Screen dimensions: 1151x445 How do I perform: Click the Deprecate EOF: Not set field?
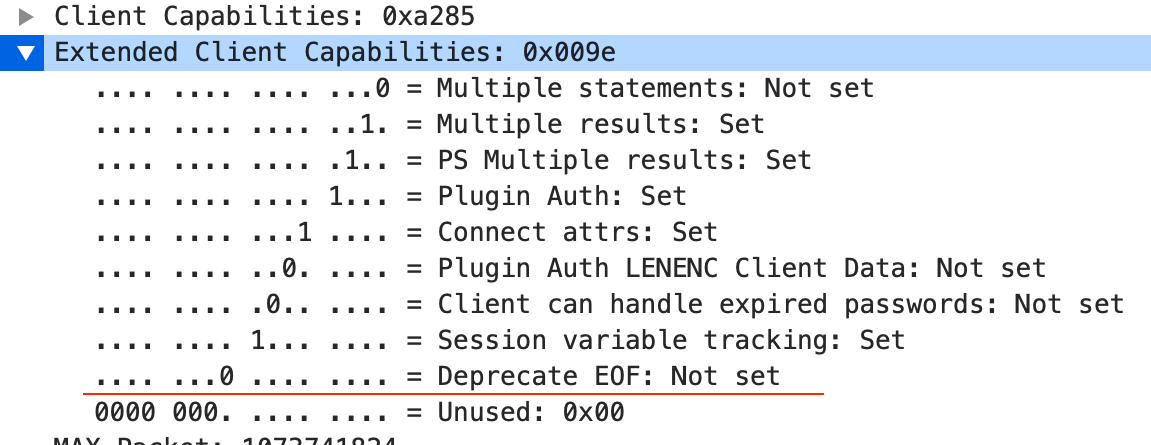tap(608, 376)
